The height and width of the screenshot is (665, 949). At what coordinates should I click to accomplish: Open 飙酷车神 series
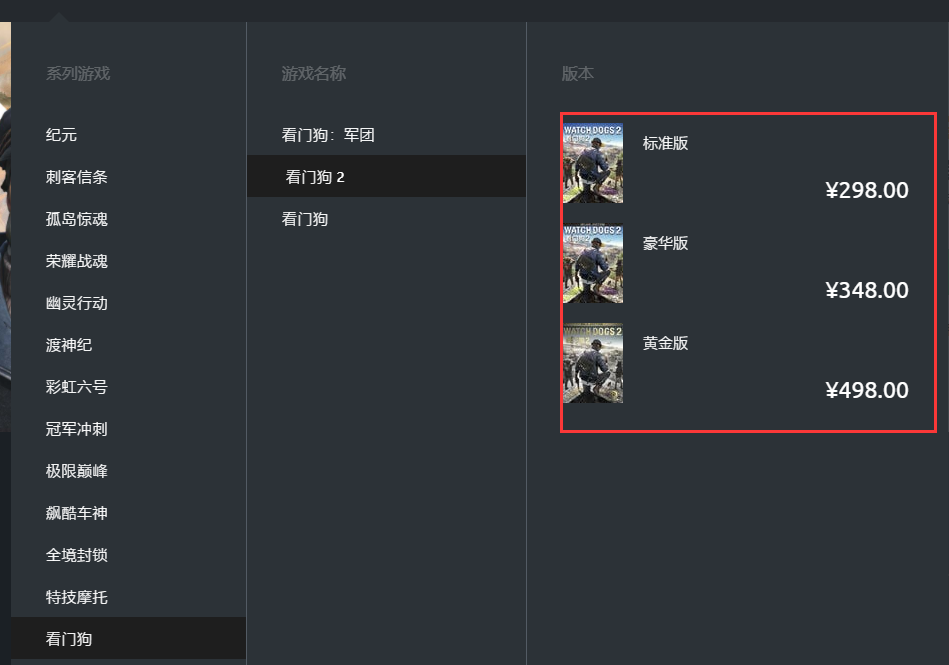(77, 513)
